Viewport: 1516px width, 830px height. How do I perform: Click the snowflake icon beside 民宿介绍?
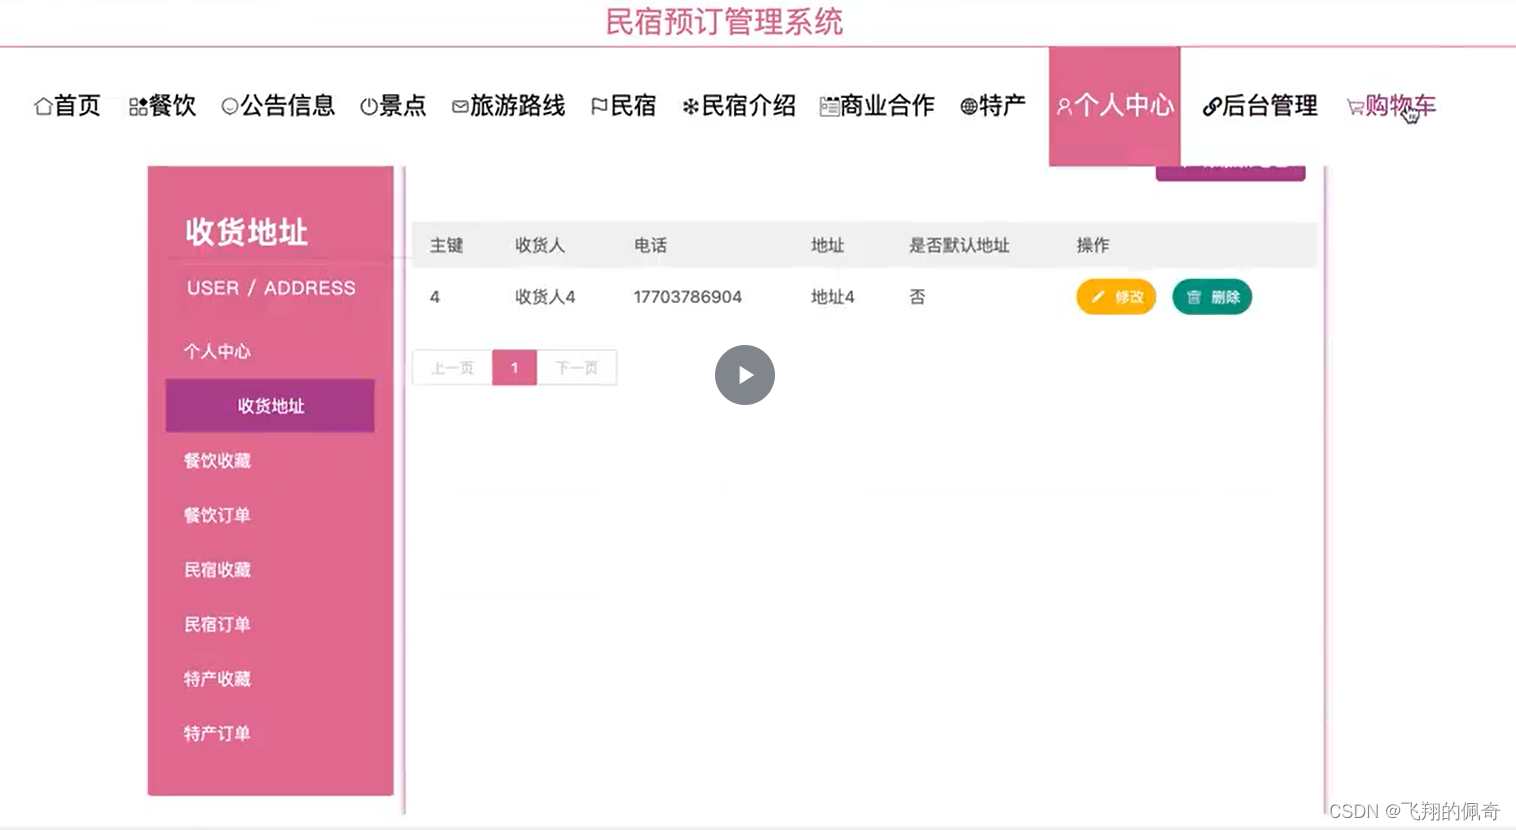[x=690, y=106]
